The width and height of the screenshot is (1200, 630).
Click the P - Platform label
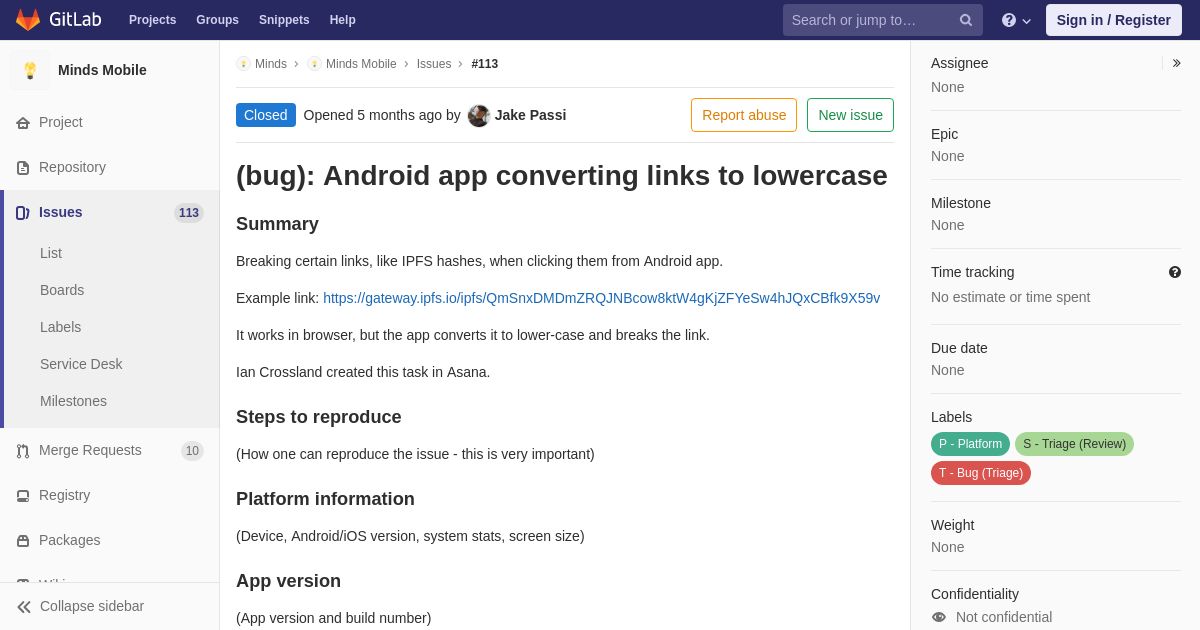click(x=970, y=444)
